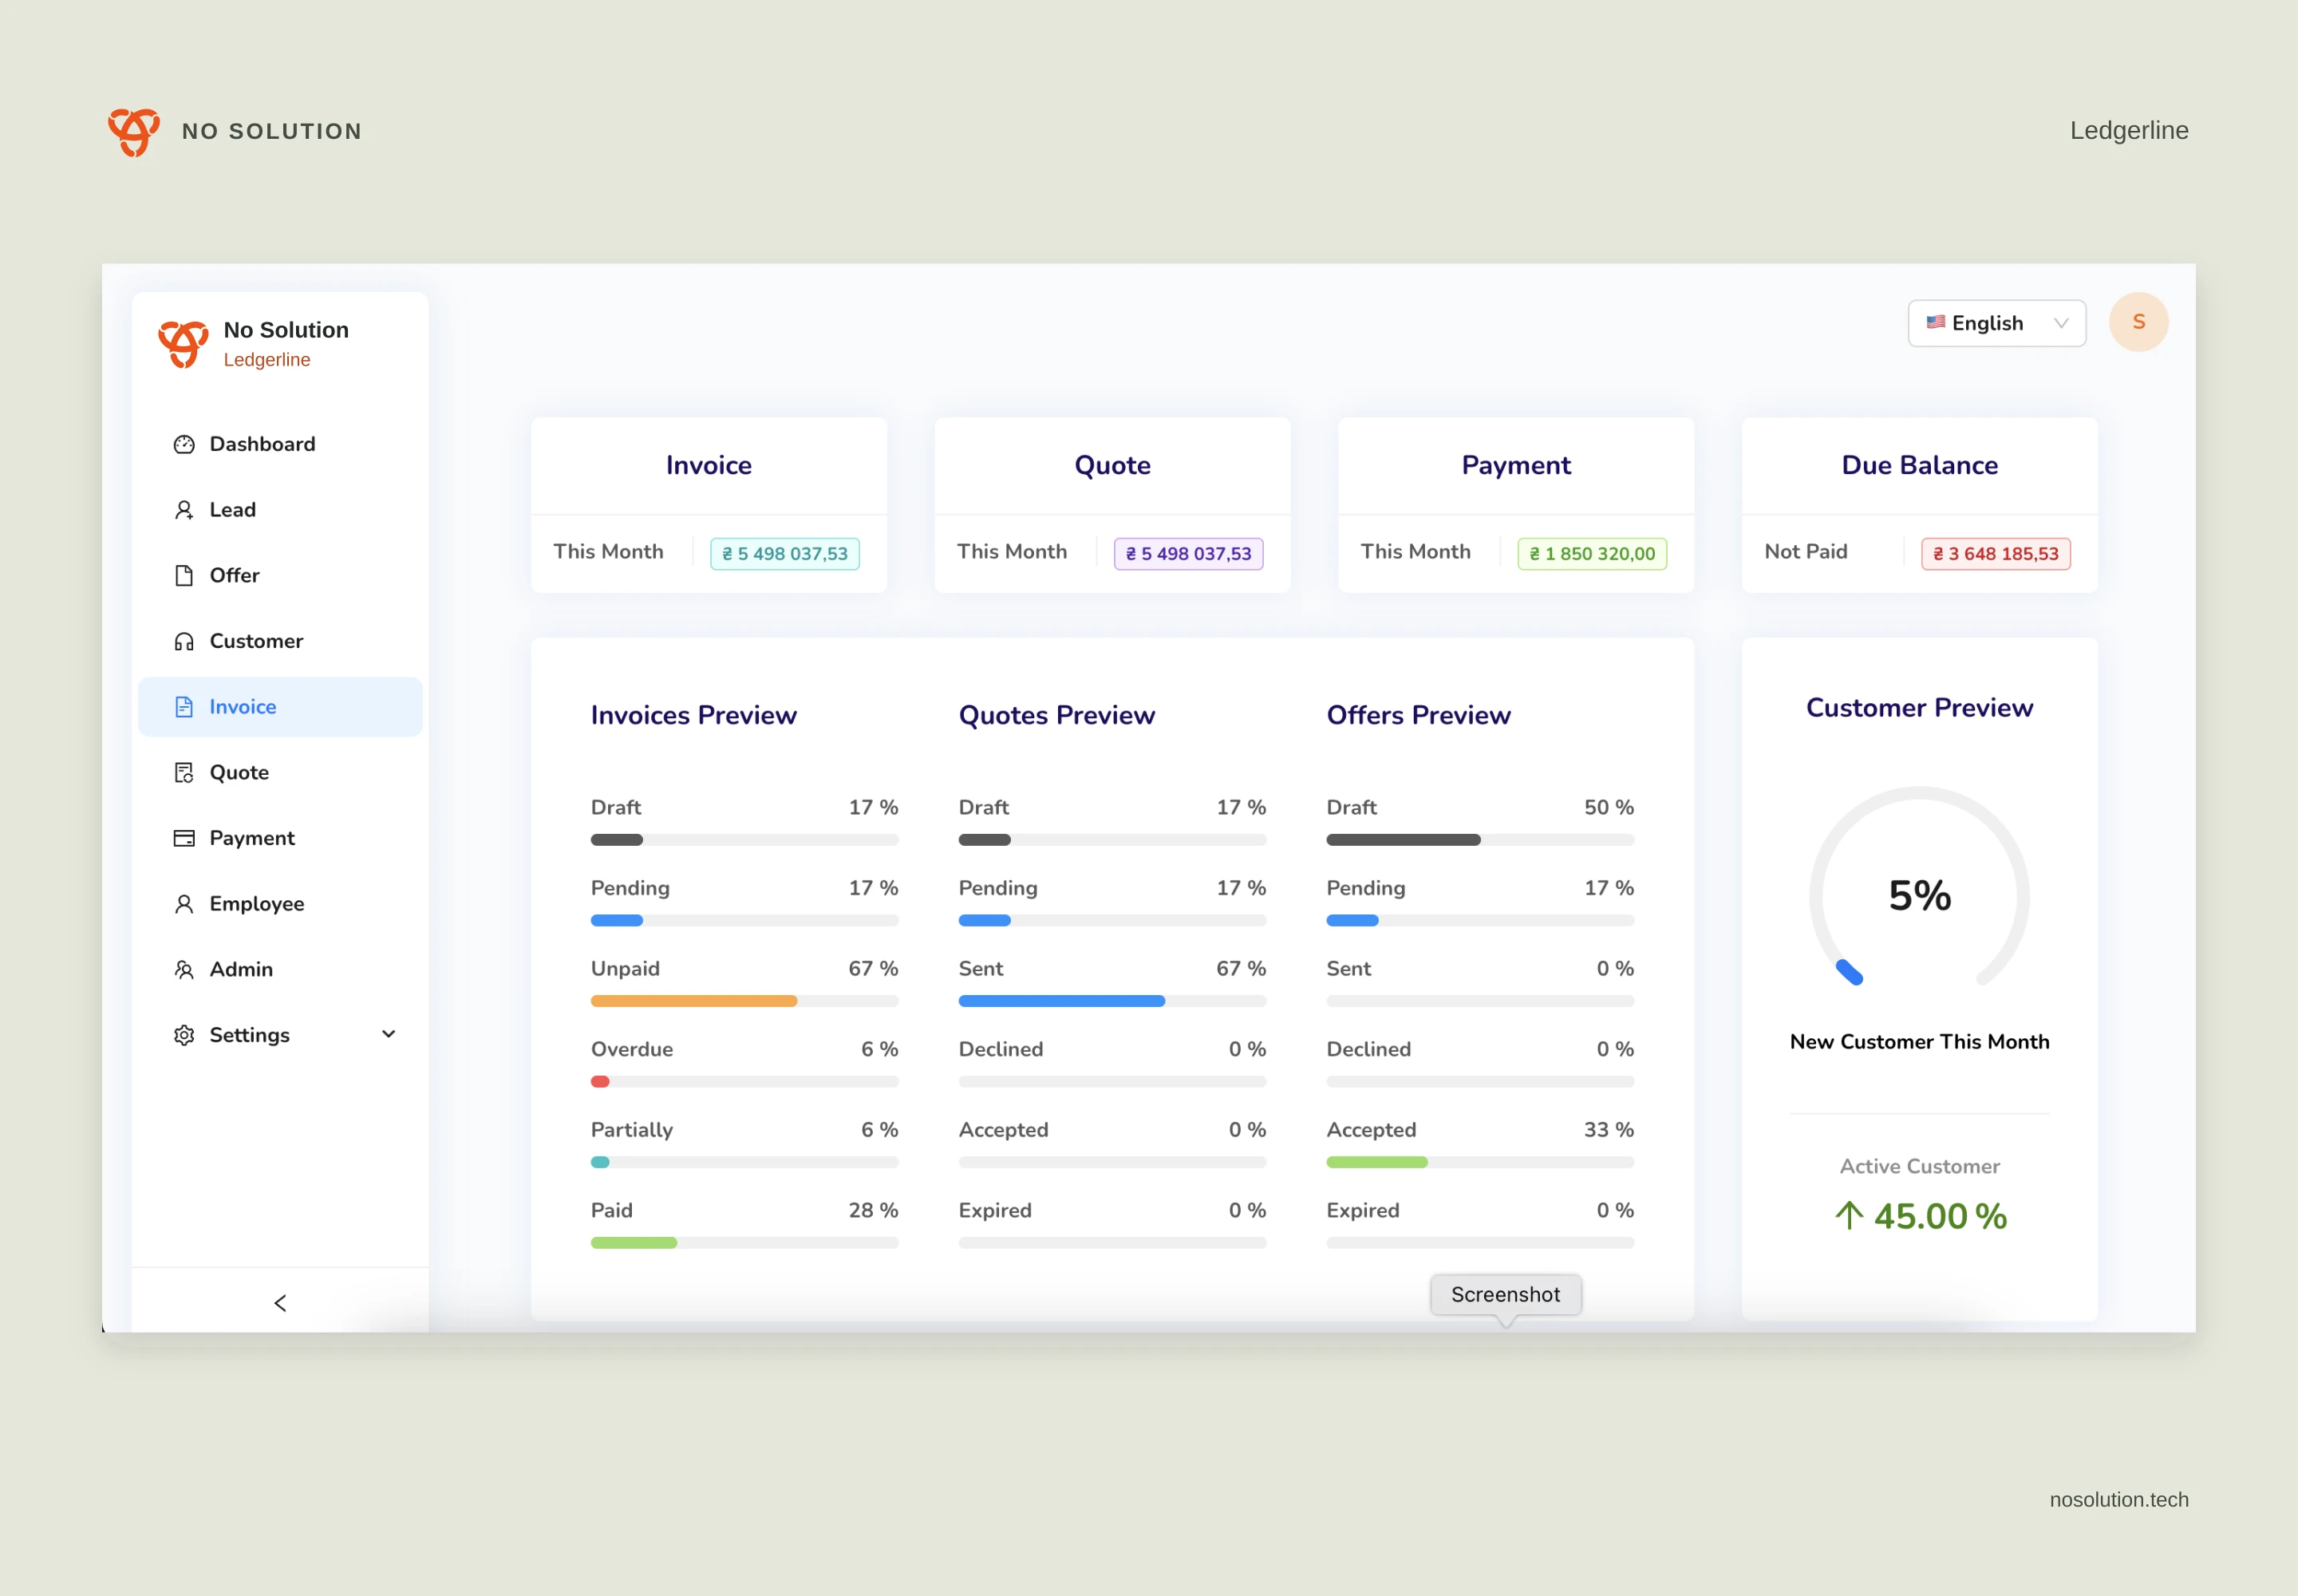Click the Settings gear icon
2298x1596 pixels.
[184, 1035]
